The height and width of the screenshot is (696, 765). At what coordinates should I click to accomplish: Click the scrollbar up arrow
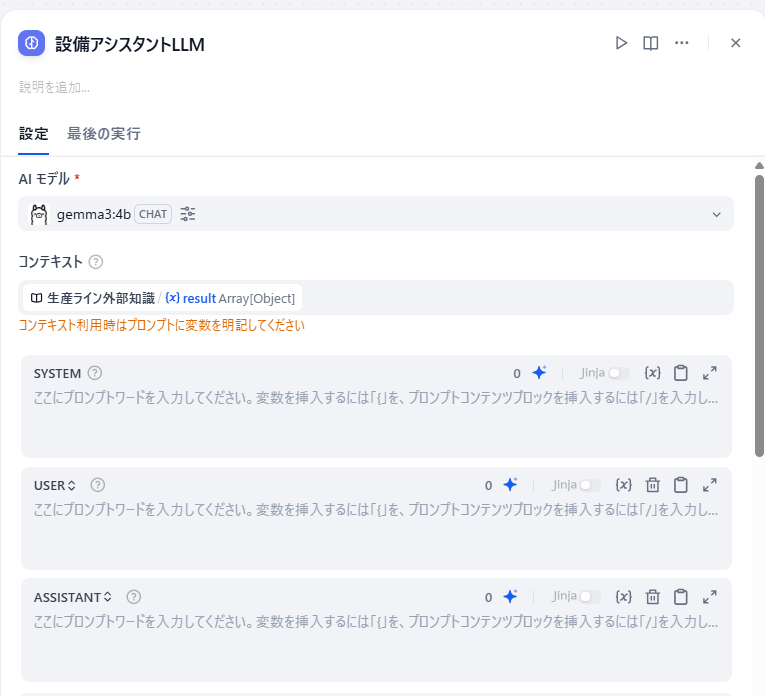click(759, 166)
